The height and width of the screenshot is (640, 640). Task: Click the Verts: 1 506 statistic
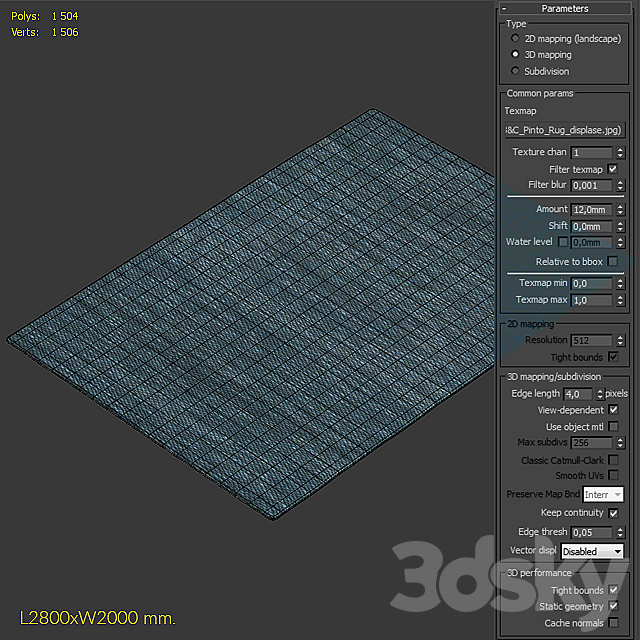coord(44,32)
